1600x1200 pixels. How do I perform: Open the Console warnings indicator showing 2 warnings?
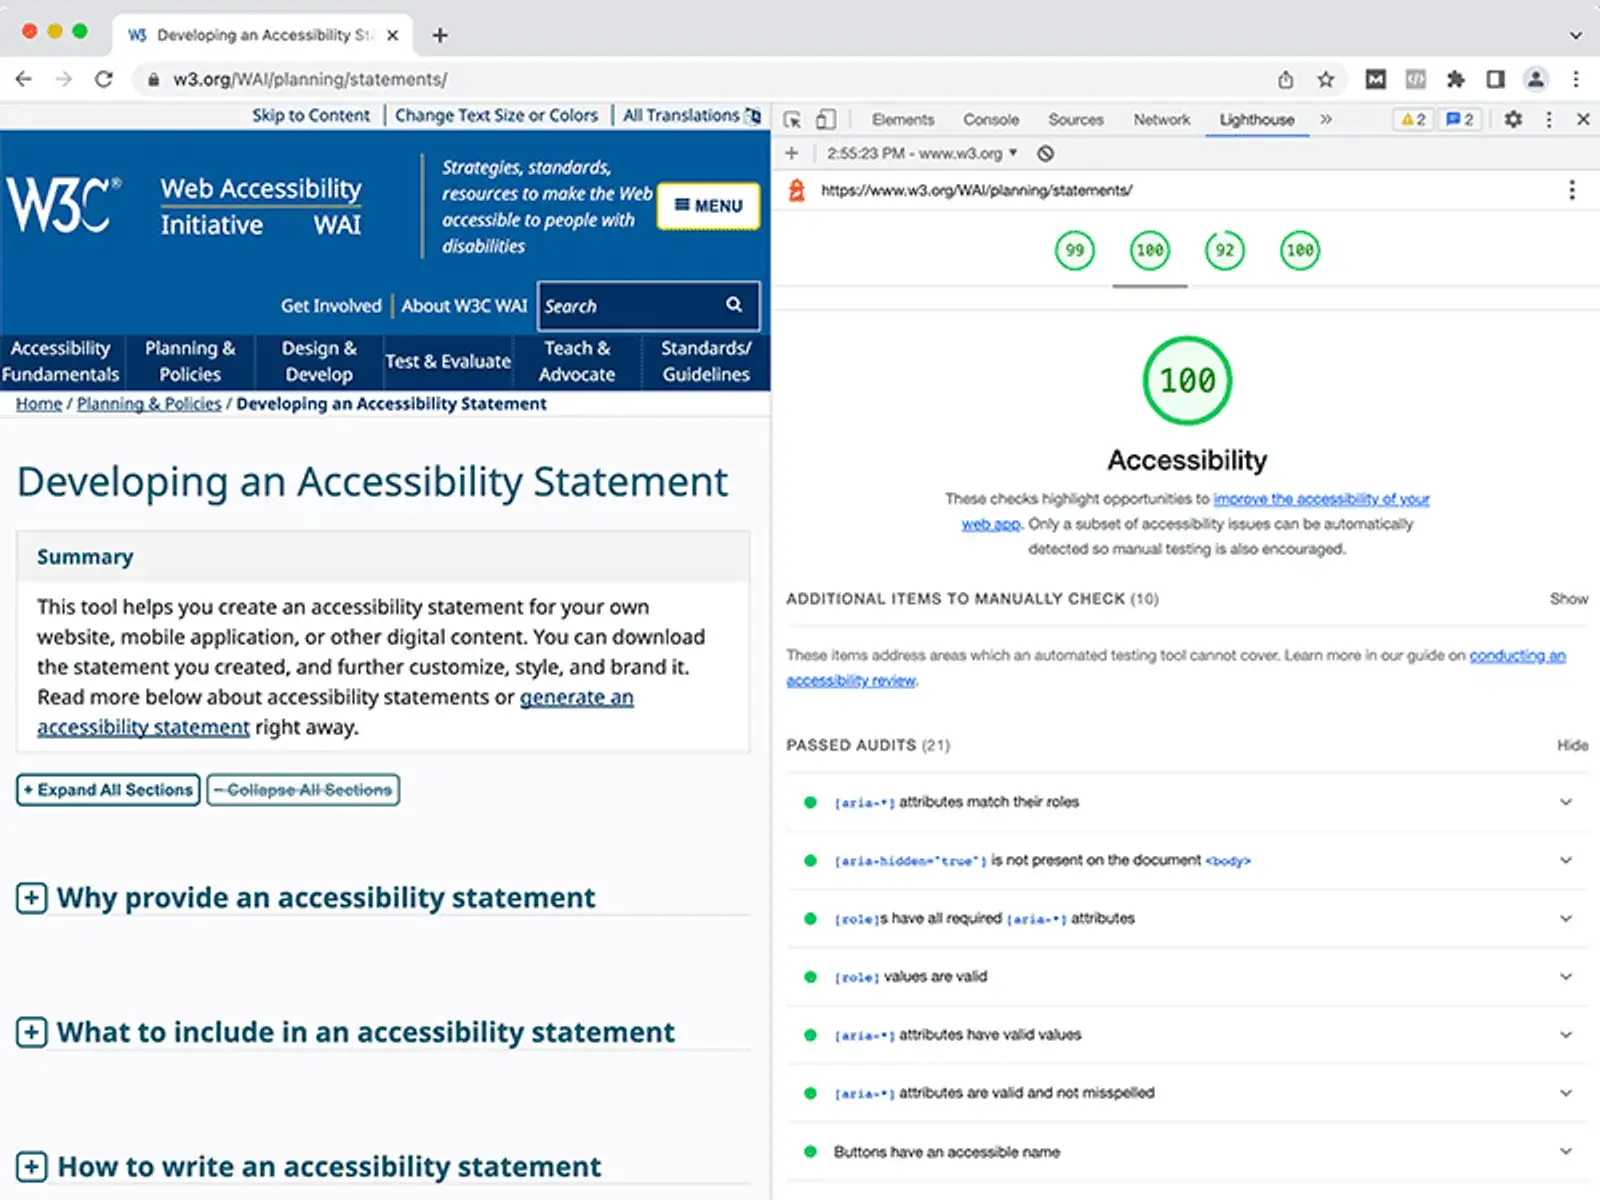point(1414,119)
